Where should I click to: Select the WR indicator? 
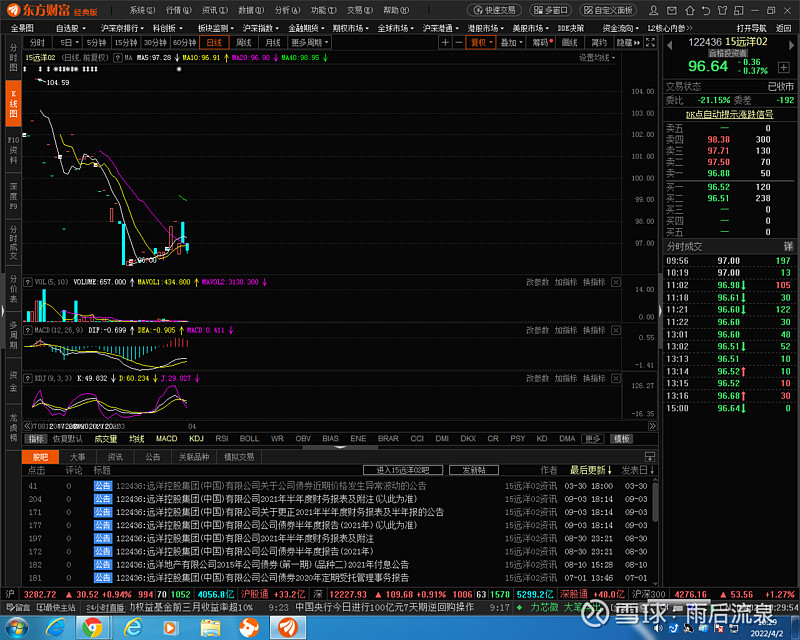(277, 438)
